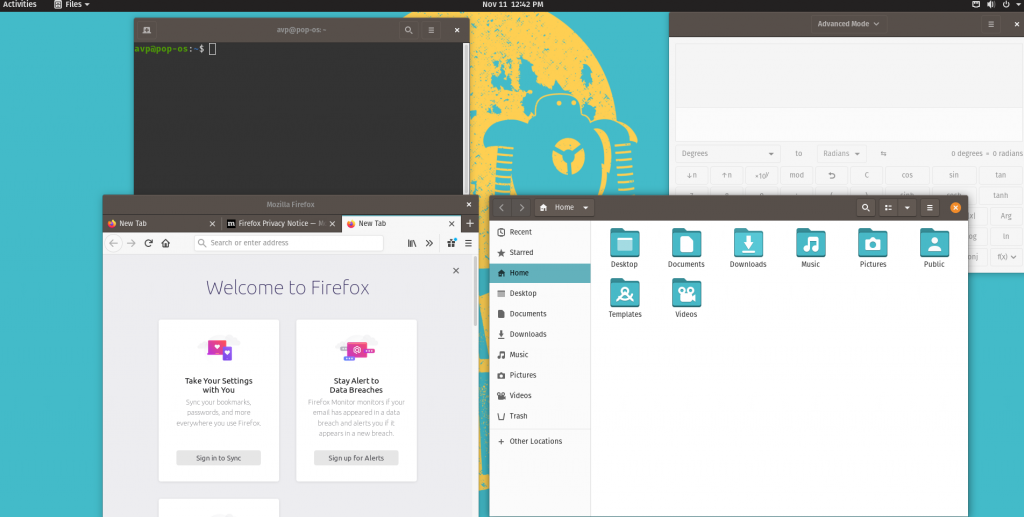Open volume indicator in top bar

pyautogui.click(x=991, y=5)
